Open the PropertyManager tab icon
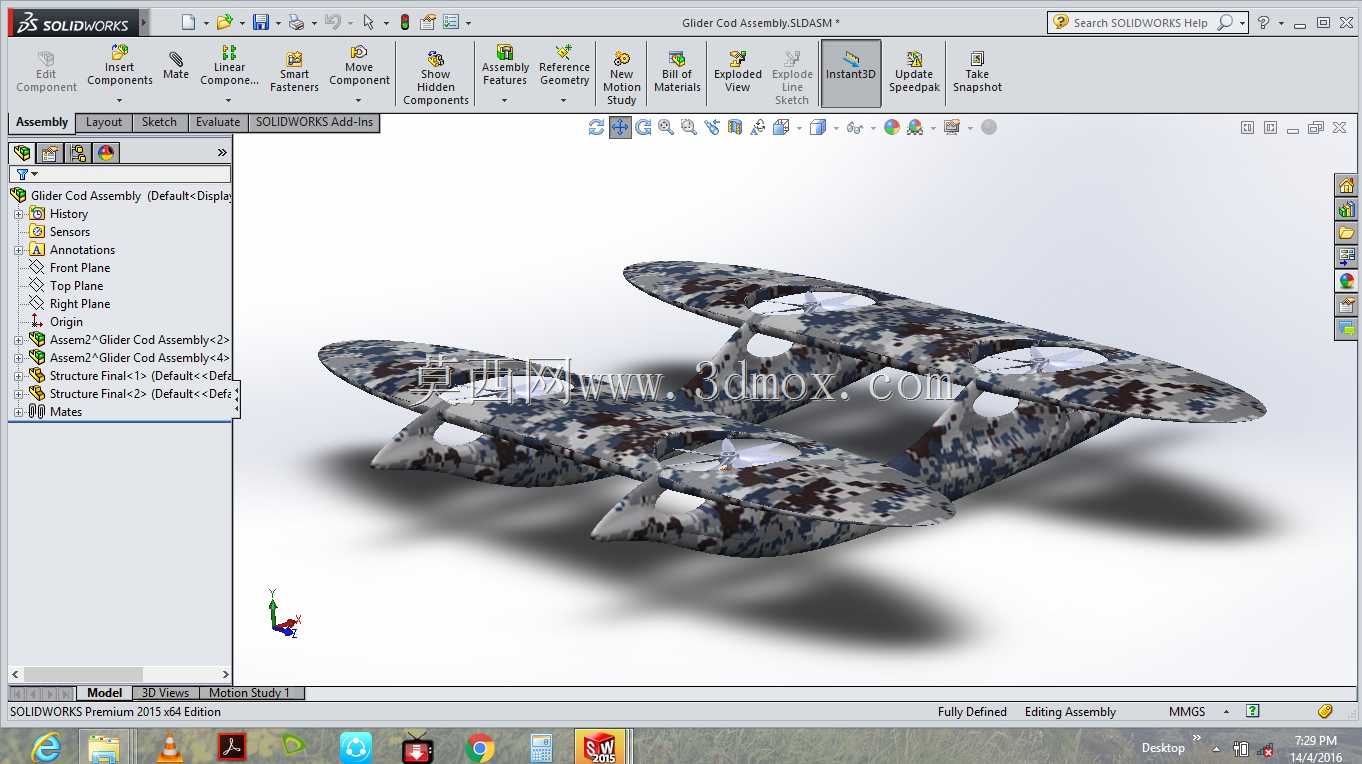The image size is (1362, 764). click(50, 153)
